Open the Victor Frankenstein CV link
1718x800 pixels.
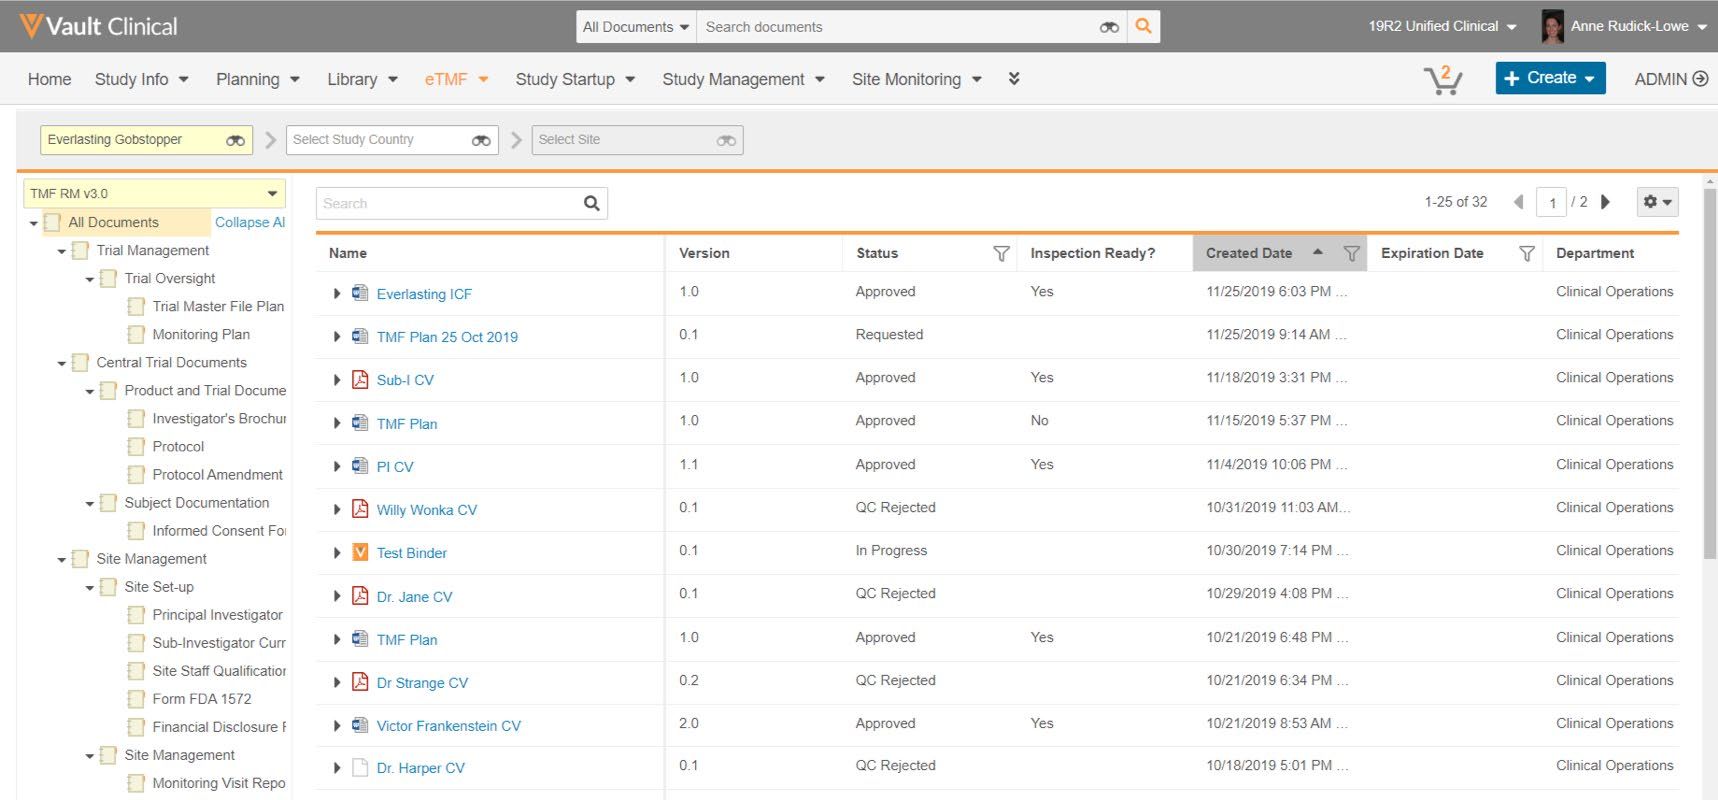coord(449,726)
